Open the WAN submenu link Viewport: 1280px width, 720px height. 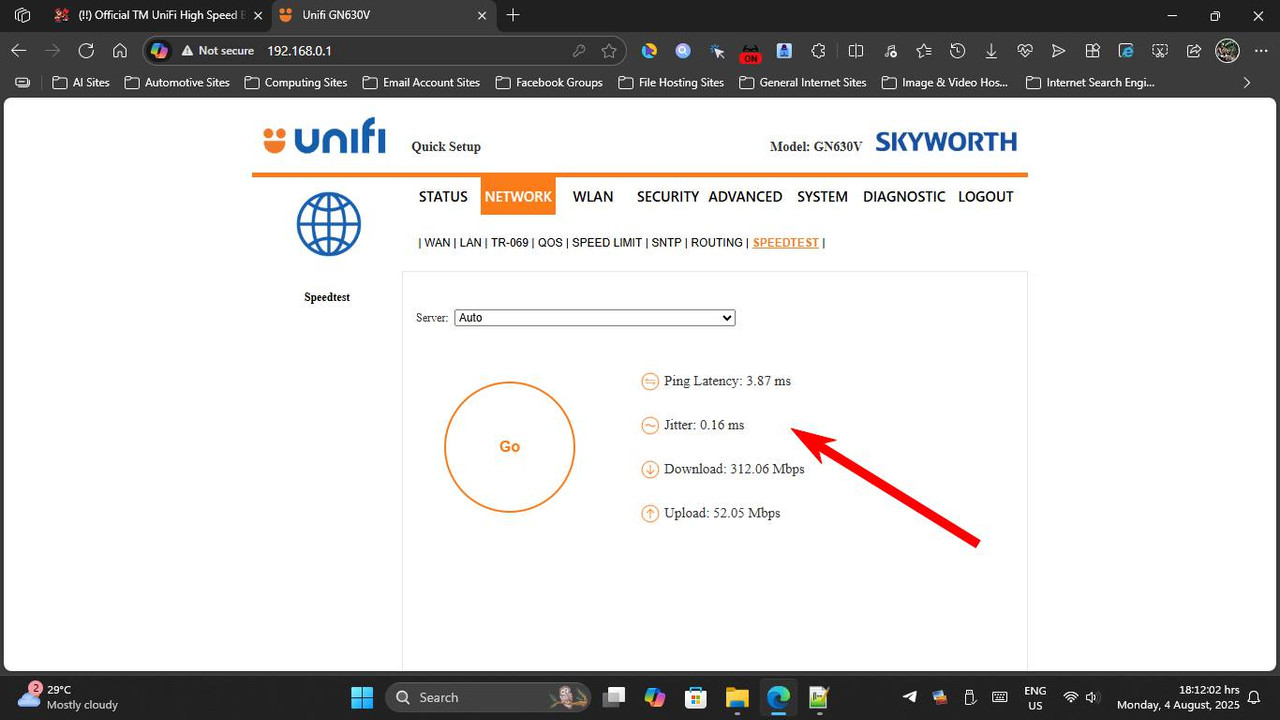(437, 243)
